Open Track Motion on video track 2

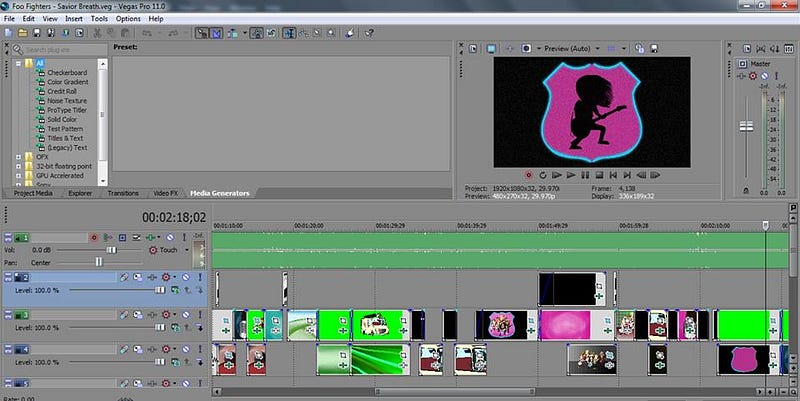tap(138, 277)
